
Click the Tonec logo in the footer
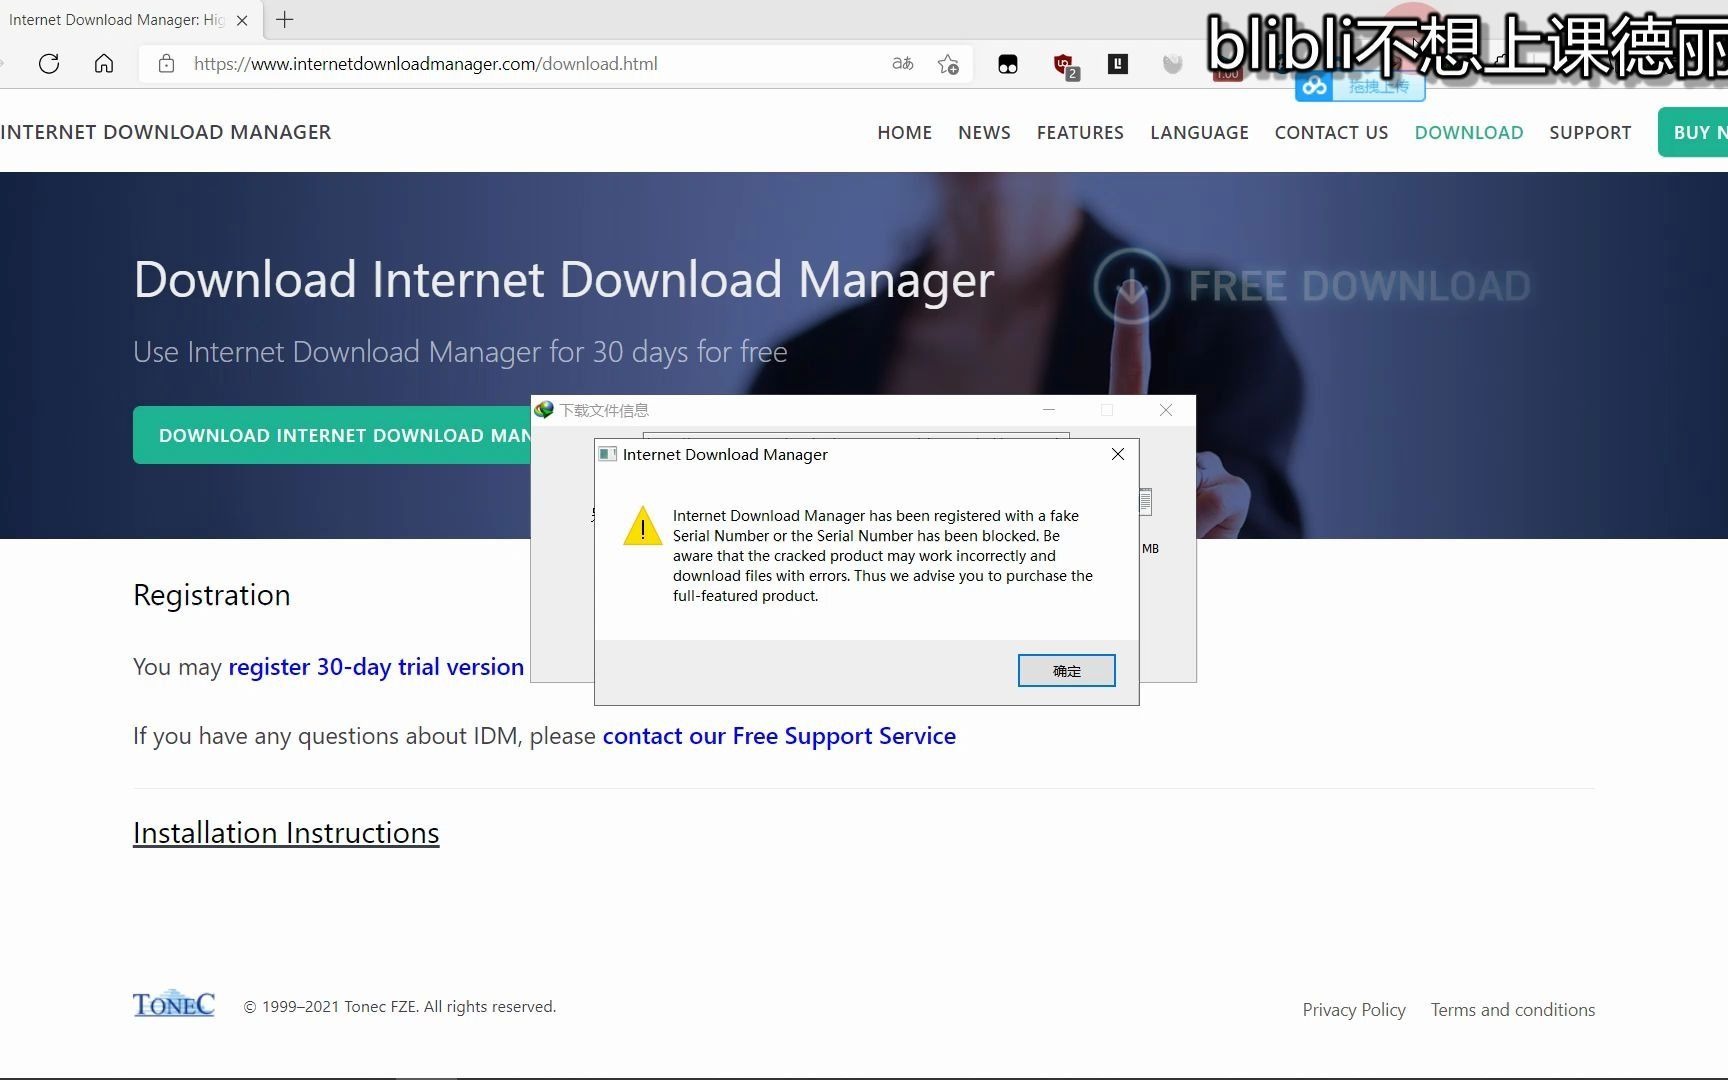tap(174, 1004)
